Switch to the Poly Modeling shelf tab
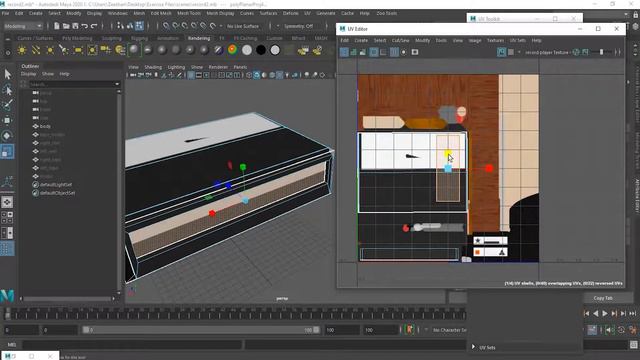 tap(77, 38)
